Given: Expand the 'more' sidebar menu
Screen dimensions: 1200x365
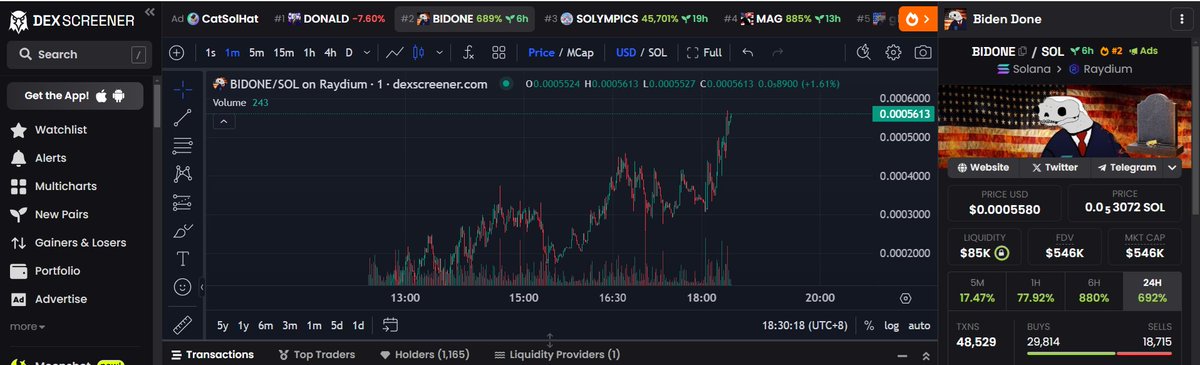Looking at the screenshot, I should click(28, 326).
